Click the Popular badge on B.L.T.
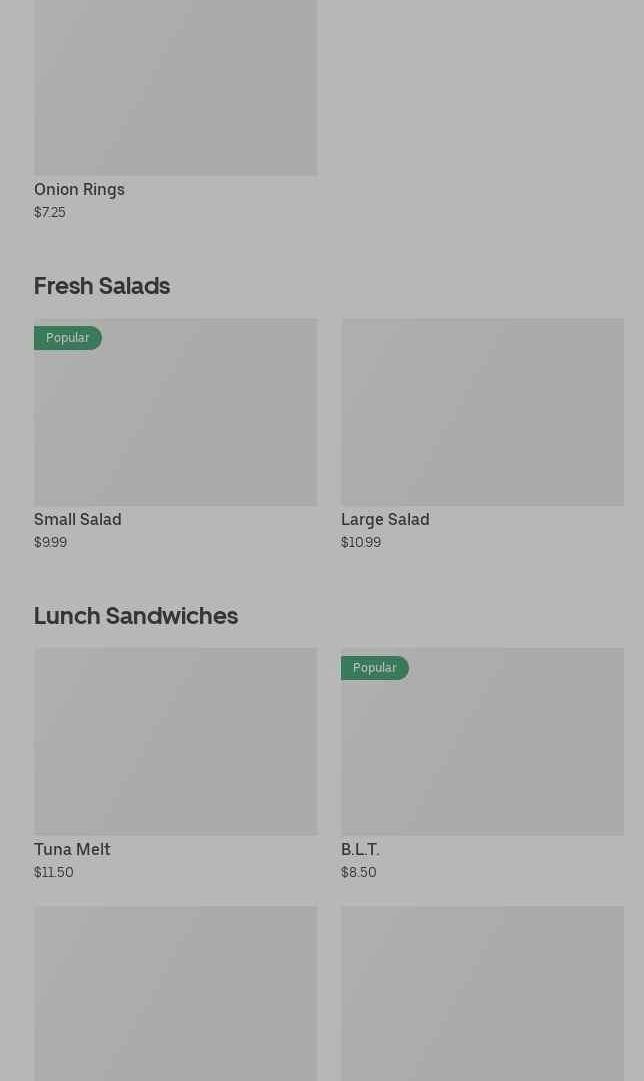The image size is (644, 1081). click(374, 668)
